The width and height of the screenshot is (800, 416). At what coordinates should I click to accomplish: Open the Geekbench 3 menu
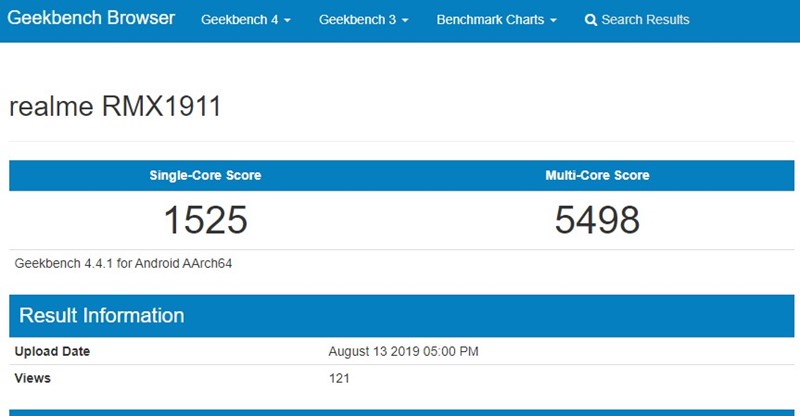358,20
